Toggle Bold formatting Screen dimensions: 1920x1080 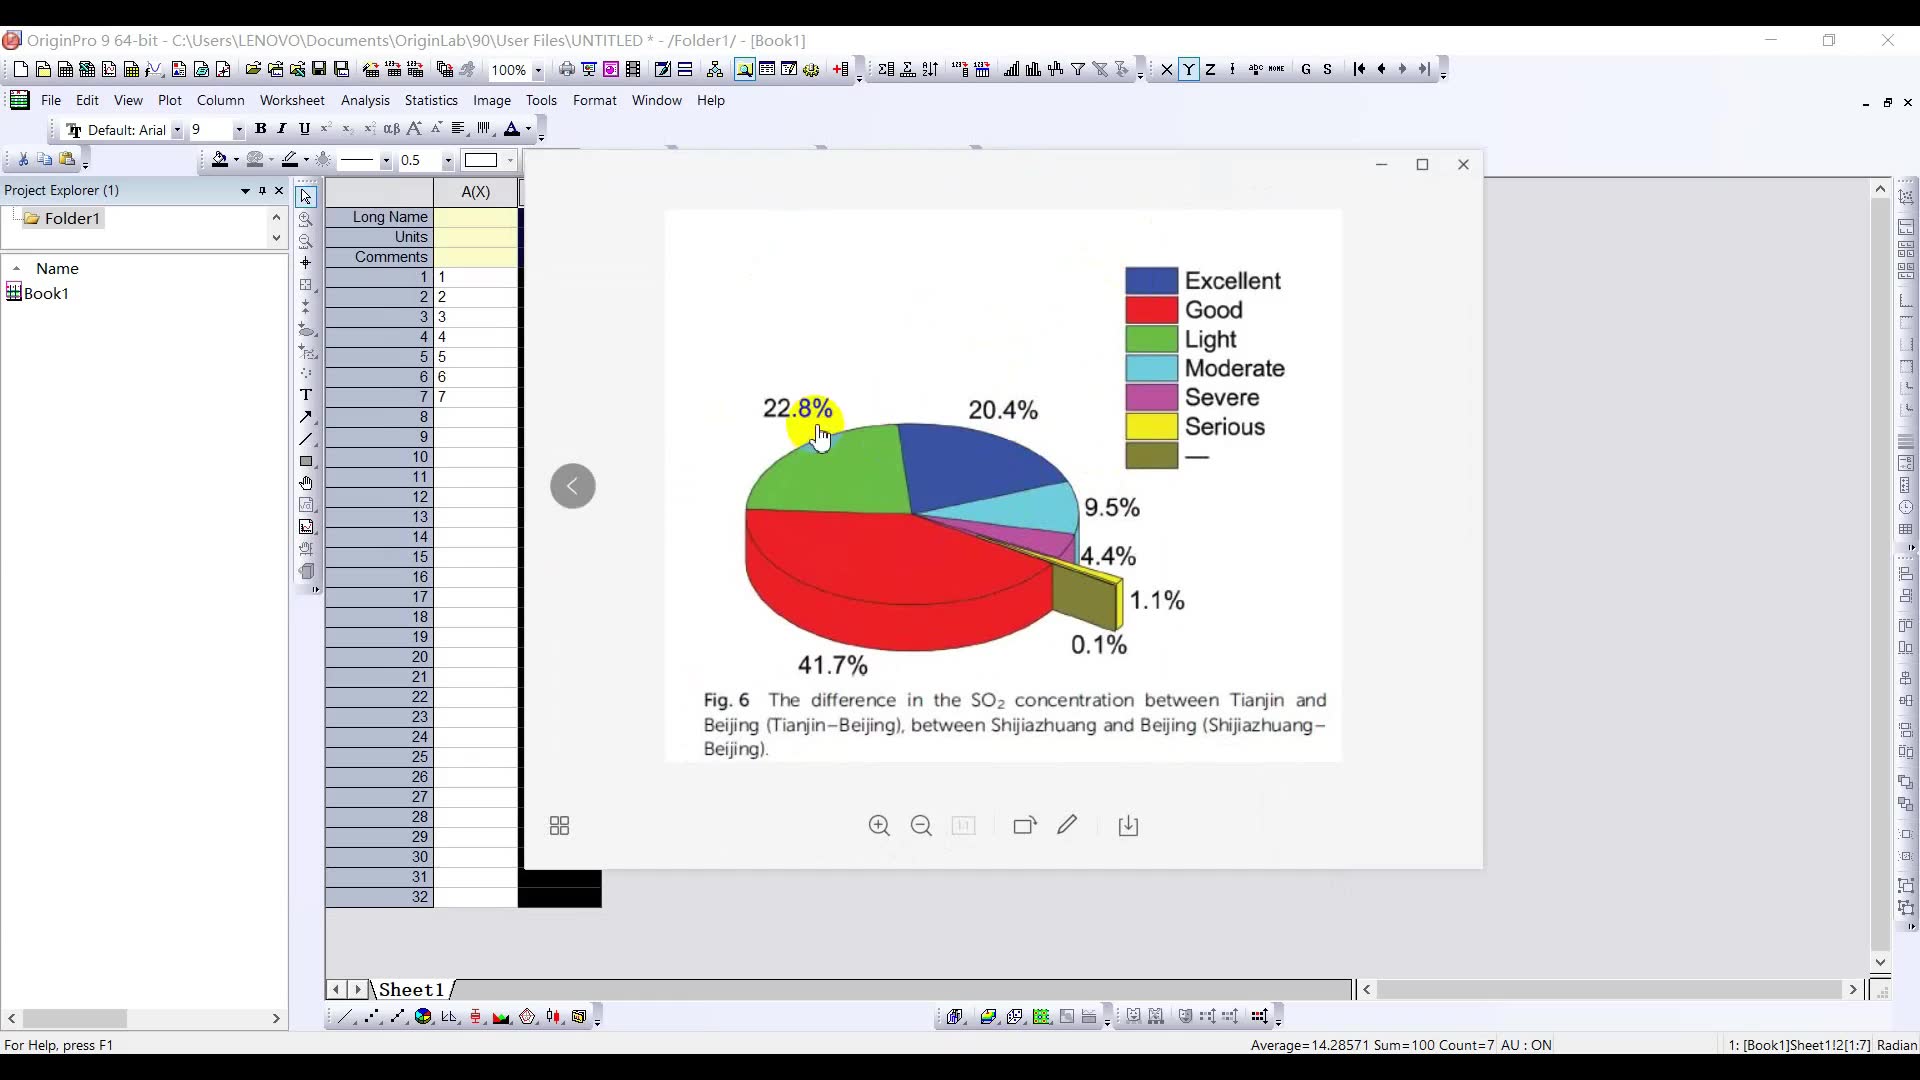coord(260,129)
